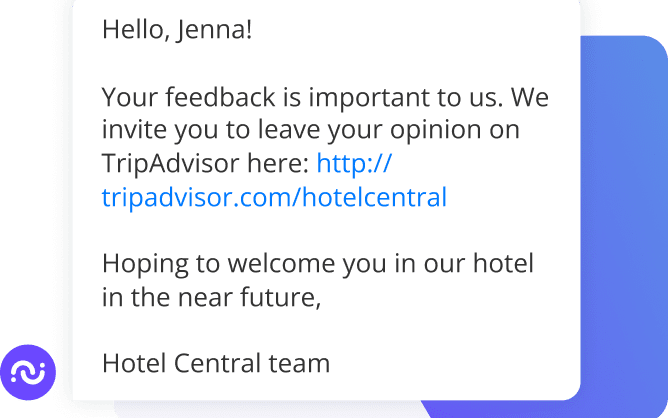The height and width of the screenshot is (418, 668).
Task: Click the "Hello, Jenna!" greeting line
Action: point(177,30)
